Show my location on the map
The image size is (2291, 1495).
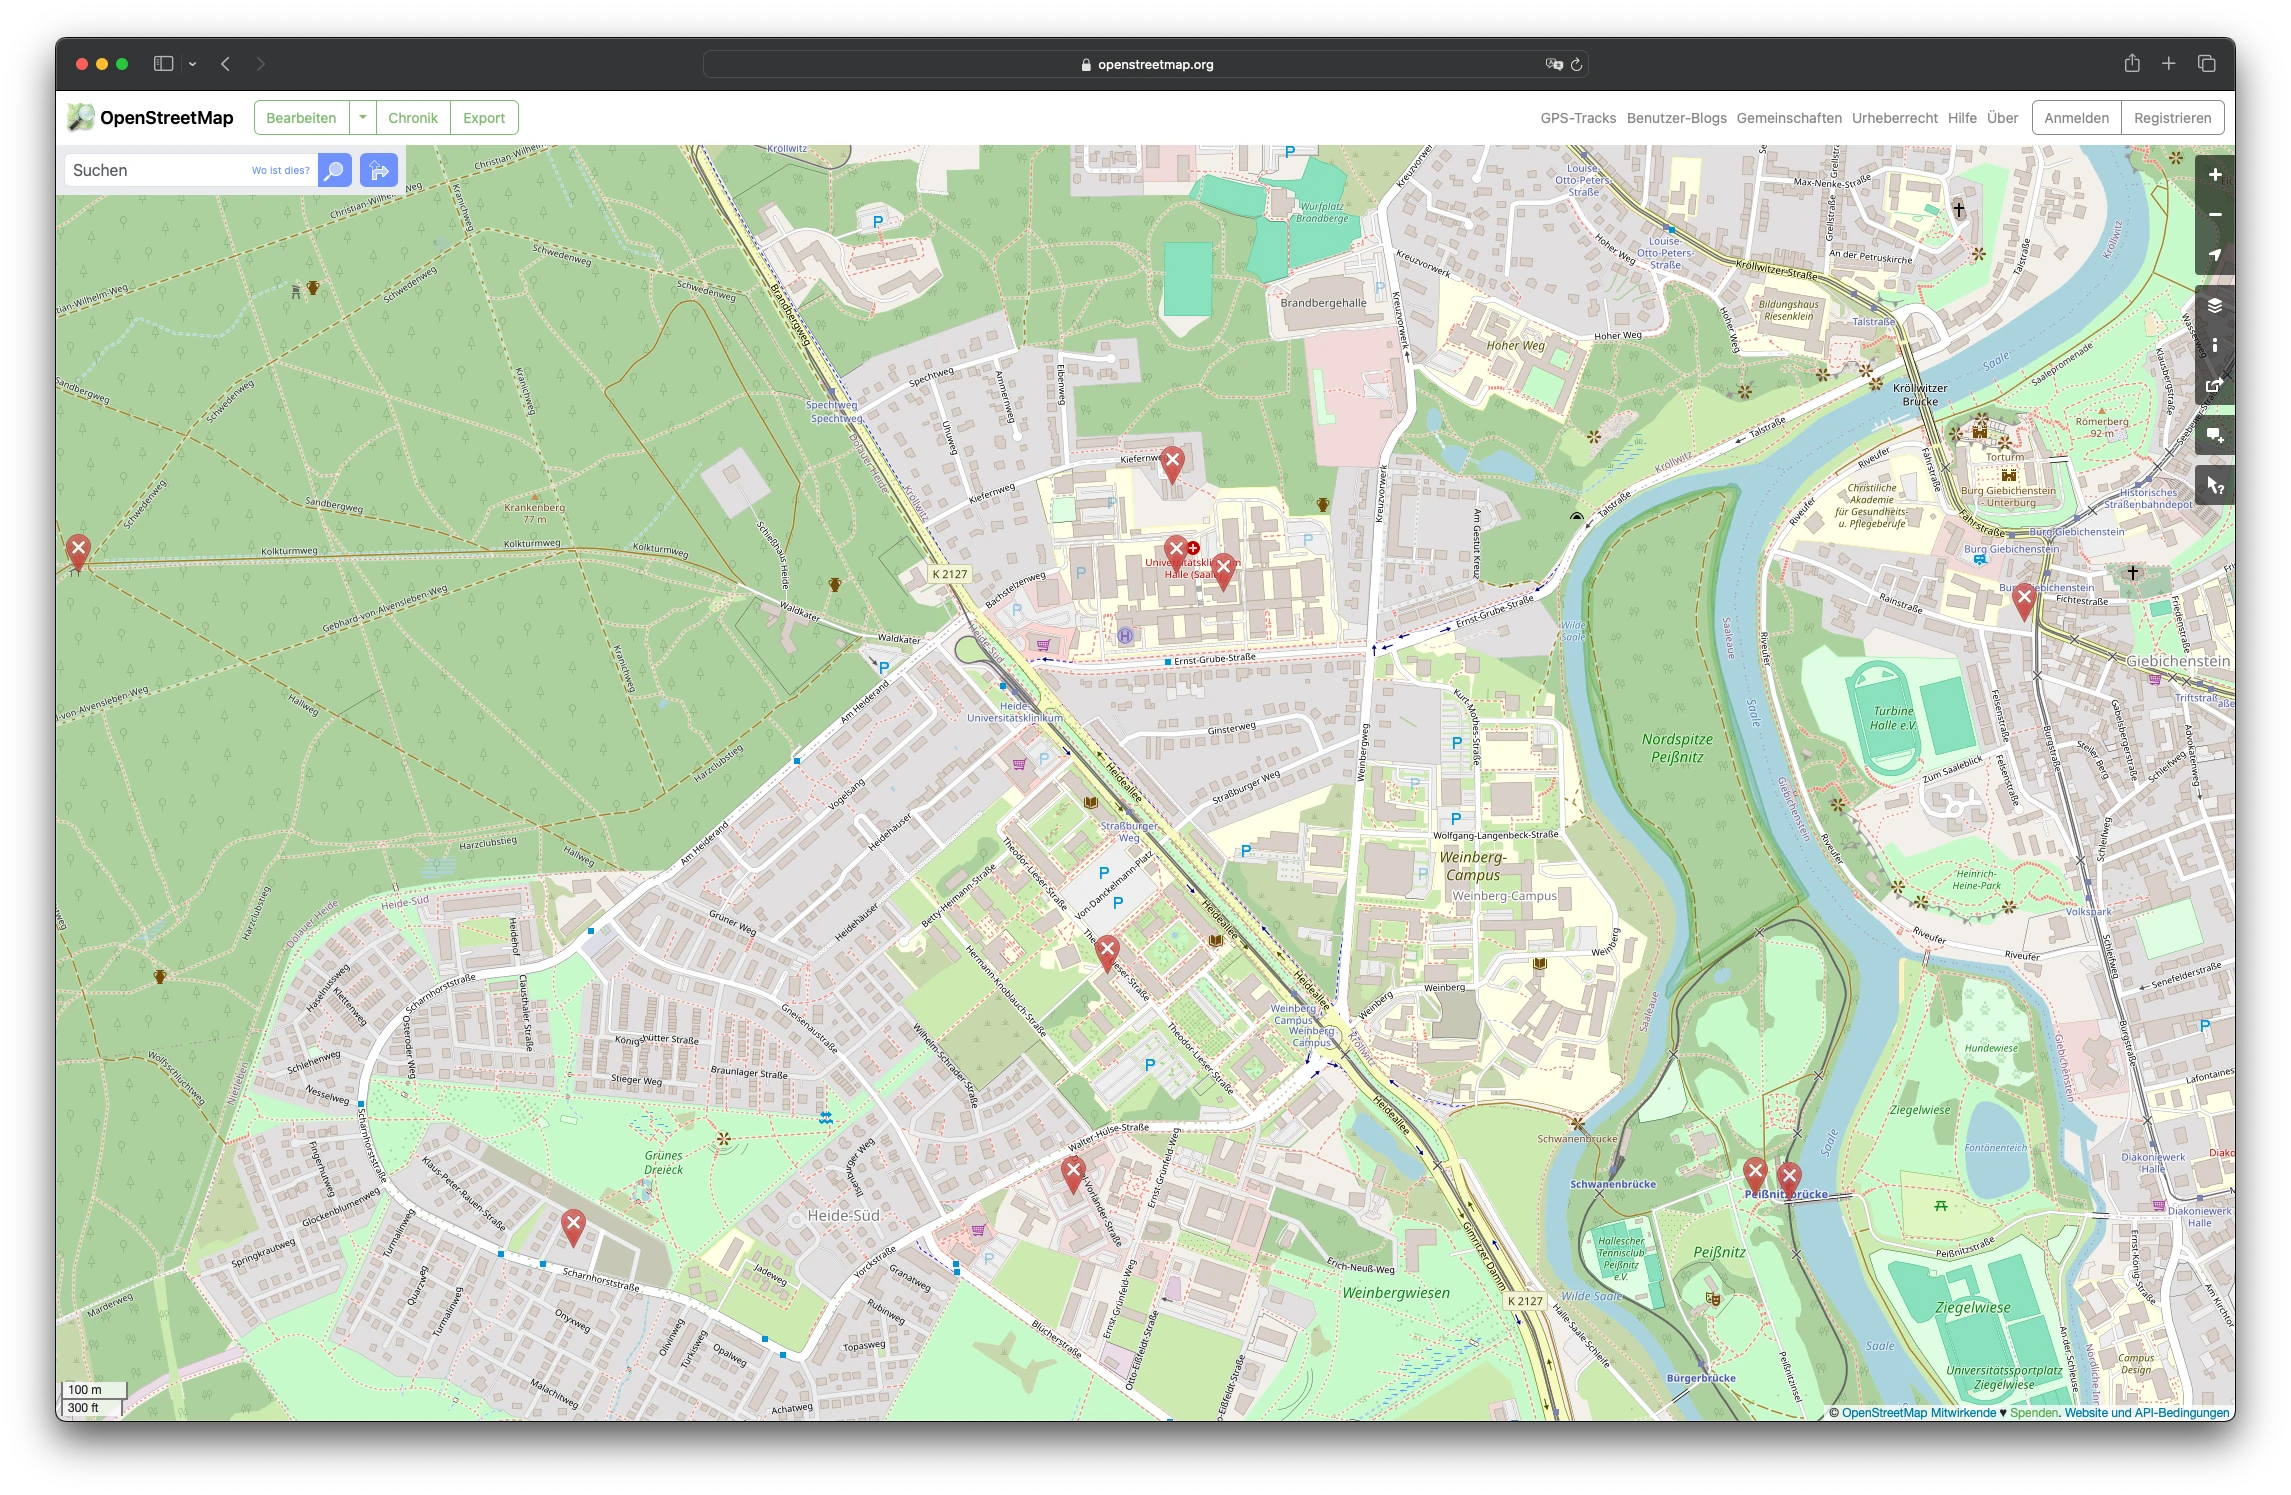click(2214, 255)
